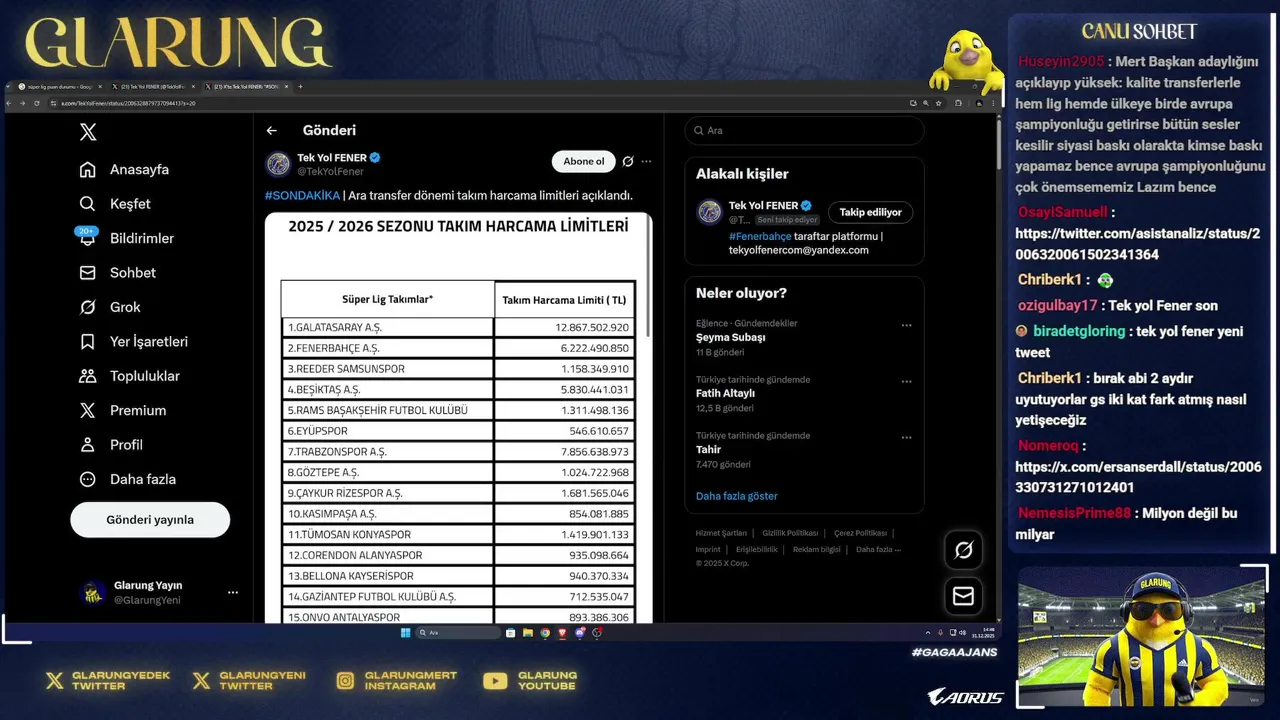Click Fenerbahçe limit value 6.222.490.850
The height and width of the screenshot is (720, 1280).
point(592,348)
